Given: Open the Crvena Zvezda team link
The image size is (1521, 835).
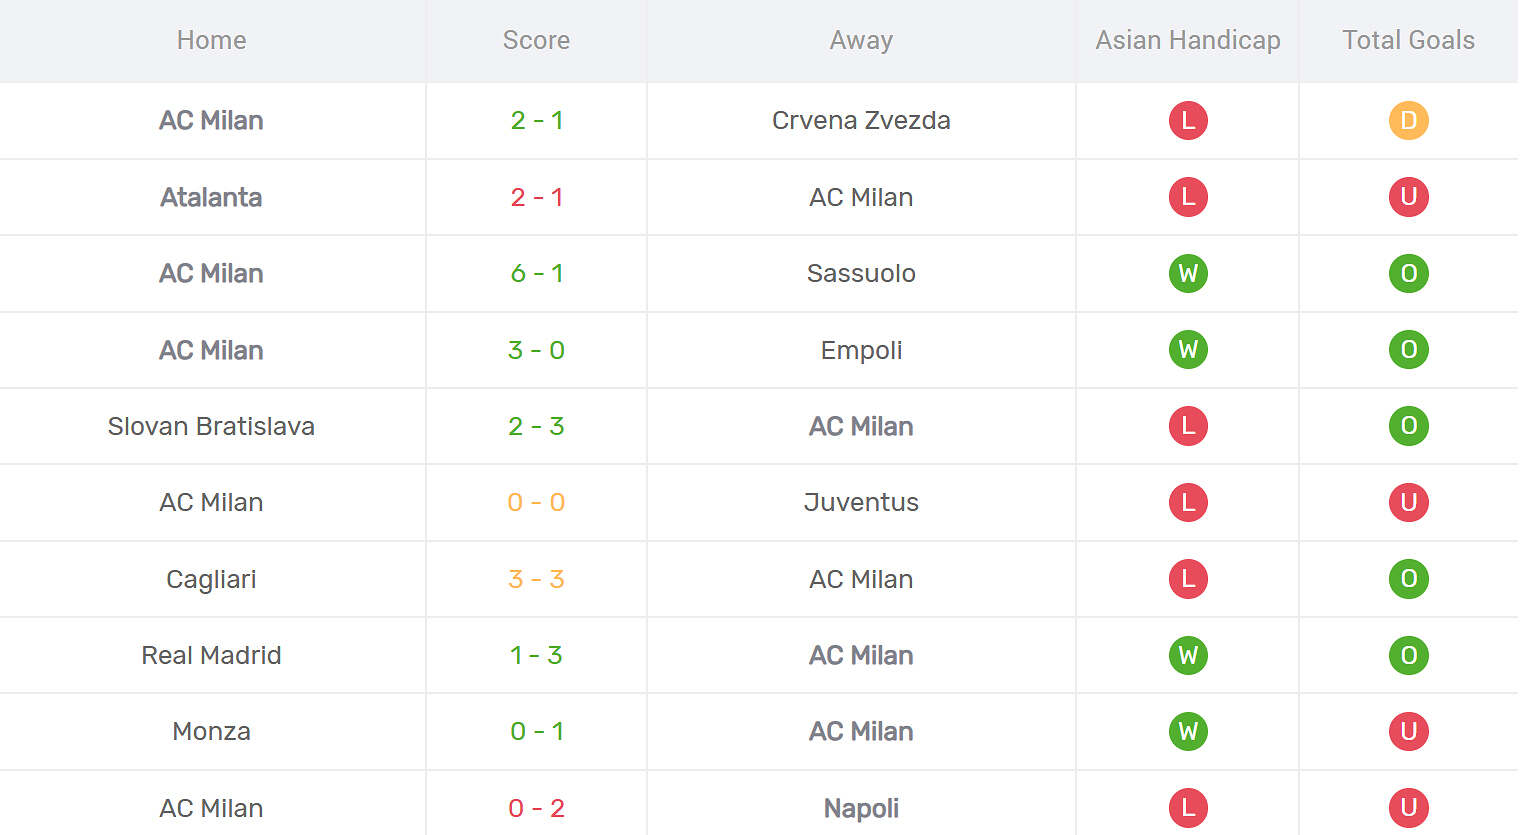Looking at the screenshot, I should pyautogui.click(x=861, y=121).
